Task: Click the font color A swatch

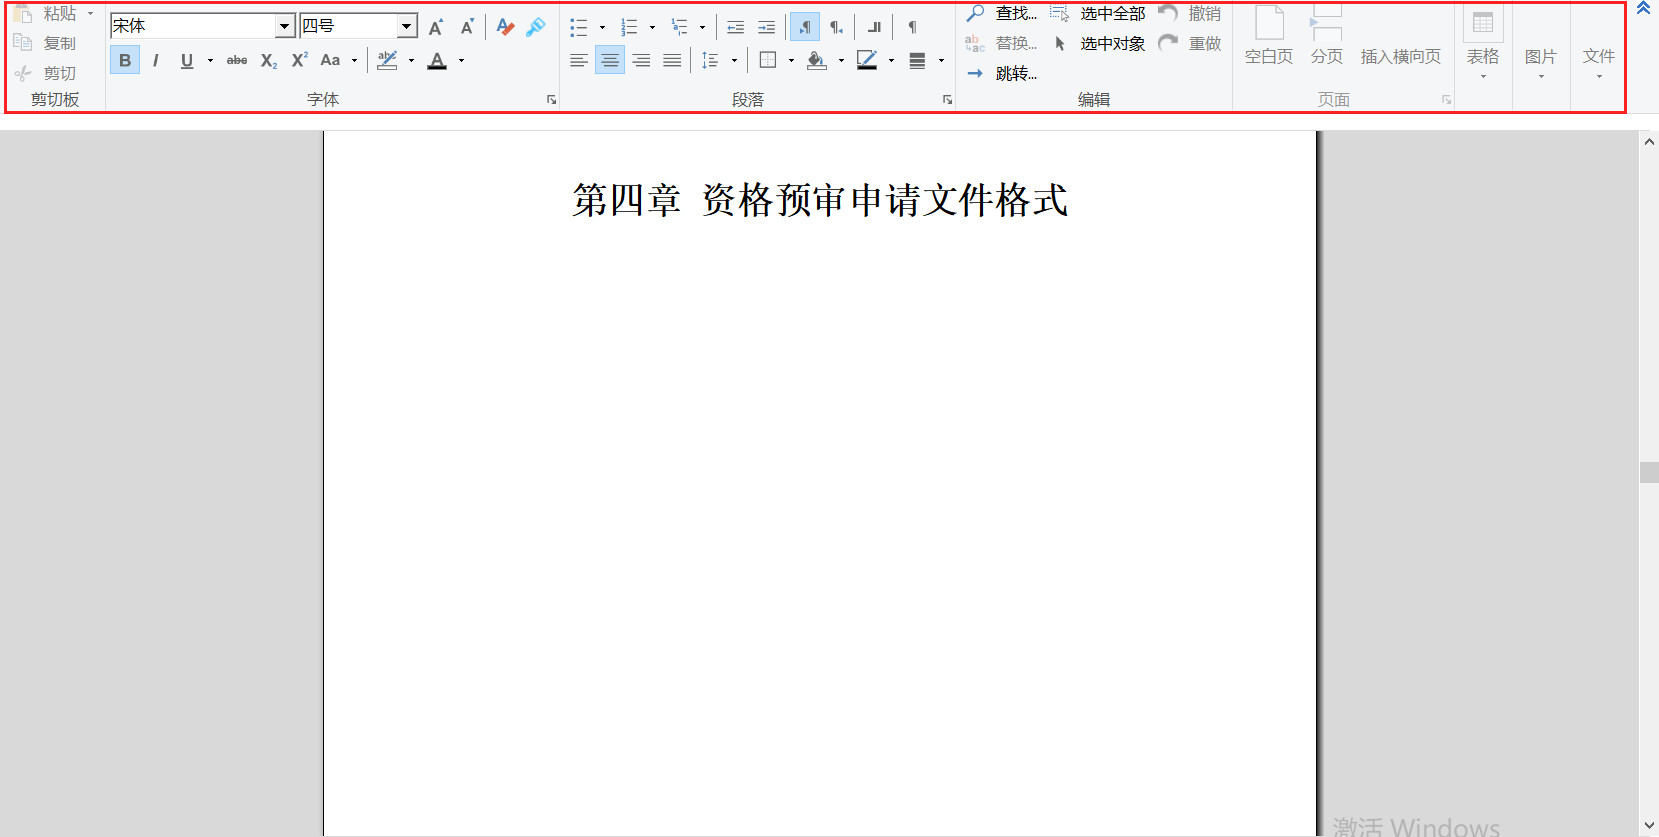Action: (437, 61)
